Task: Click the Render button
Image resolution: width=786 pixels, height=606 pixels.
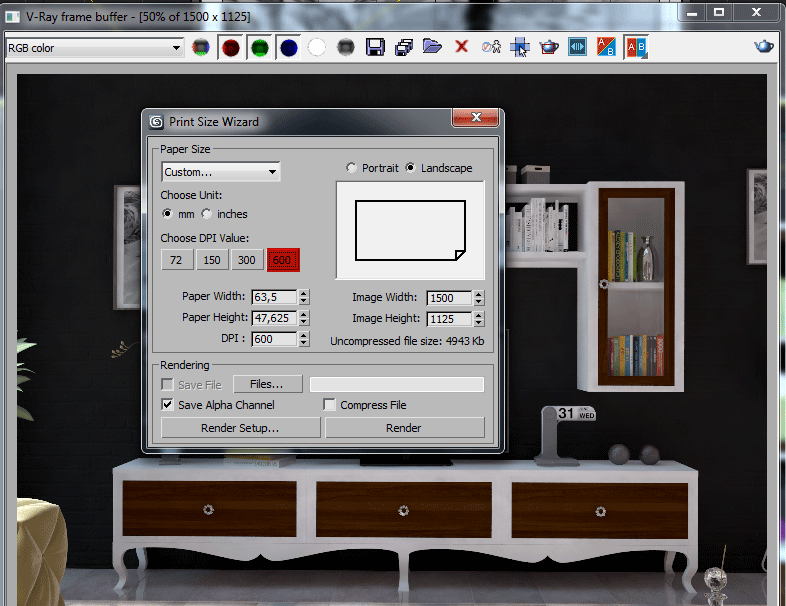Action: tap(405, 428)
